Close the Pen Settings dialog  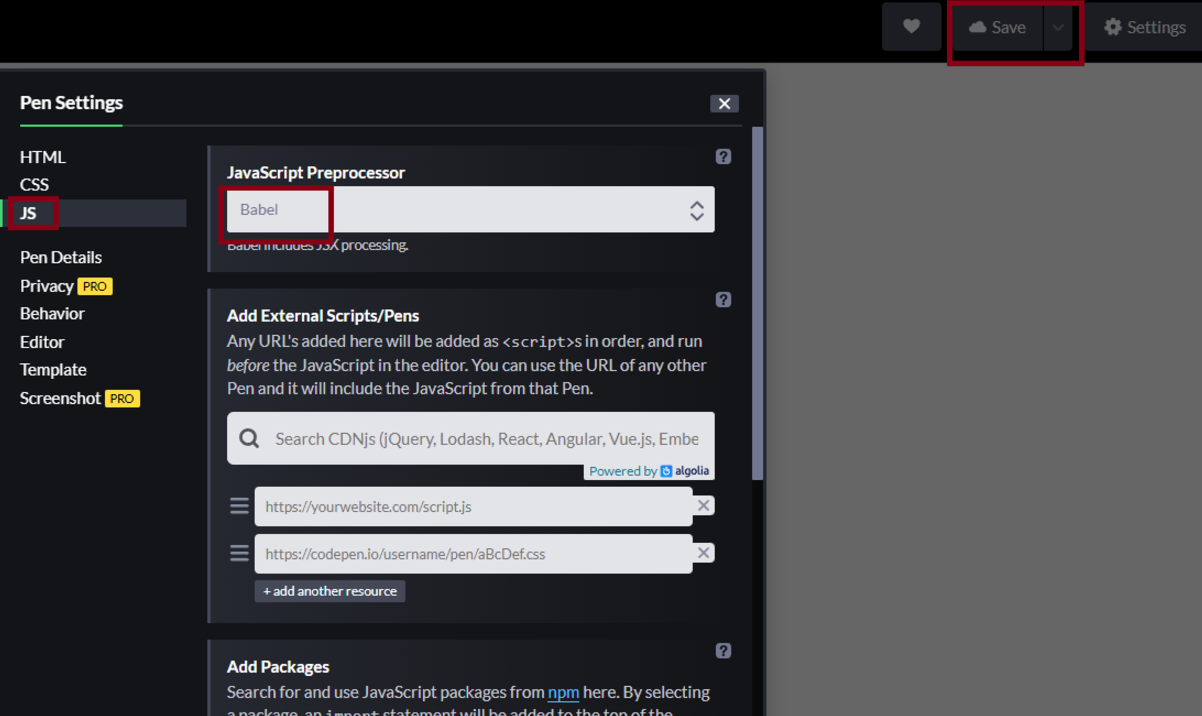pos(724,103)
